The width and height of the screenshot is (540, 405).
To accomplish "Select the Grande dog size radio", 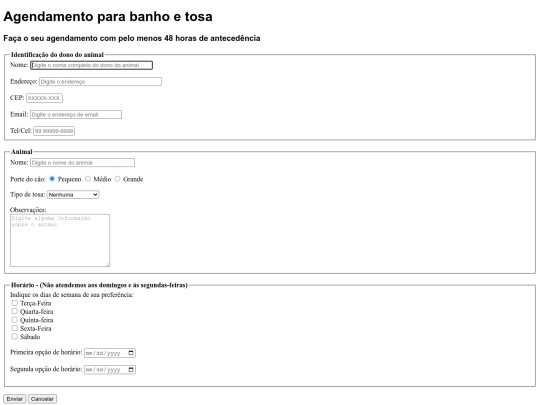I will pos(117,179).
